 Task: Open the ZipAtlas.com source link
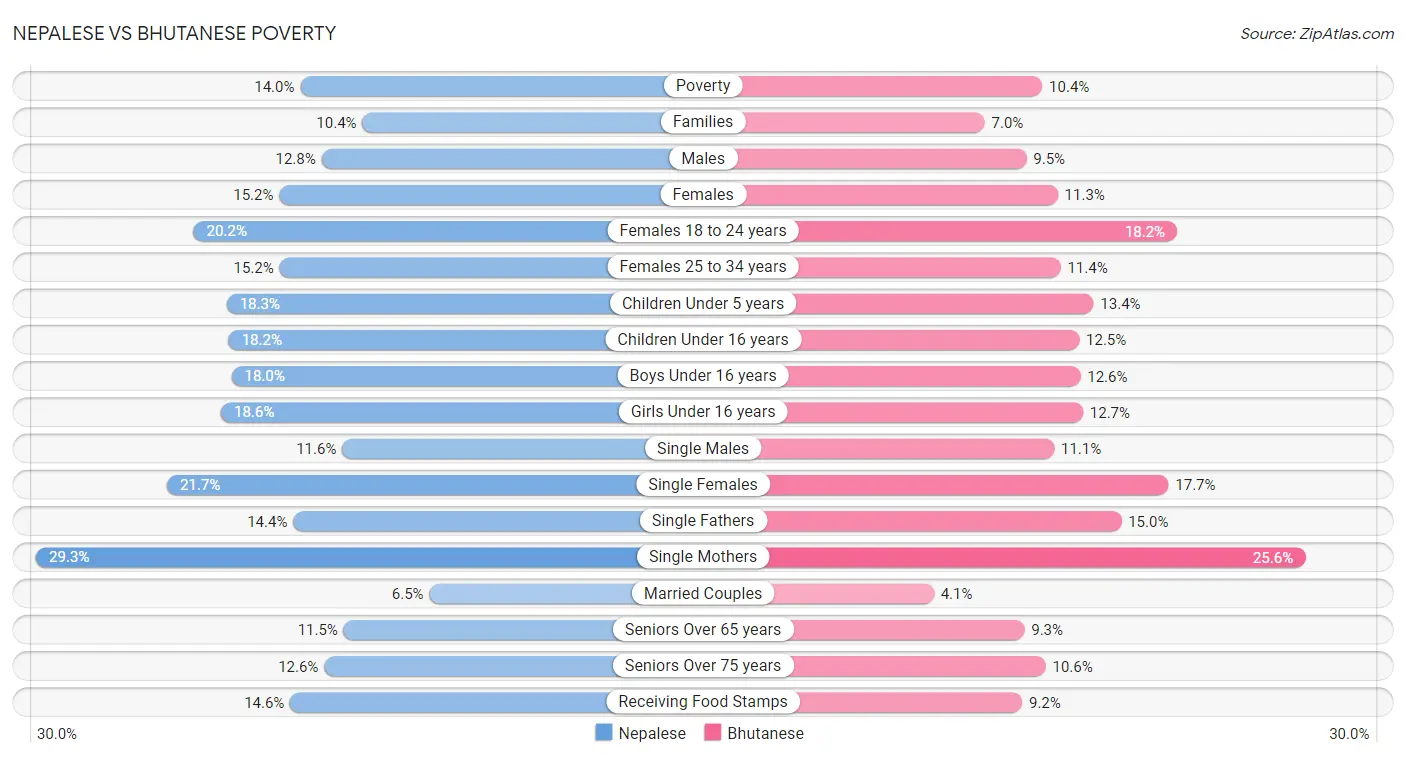point(1316,34)
